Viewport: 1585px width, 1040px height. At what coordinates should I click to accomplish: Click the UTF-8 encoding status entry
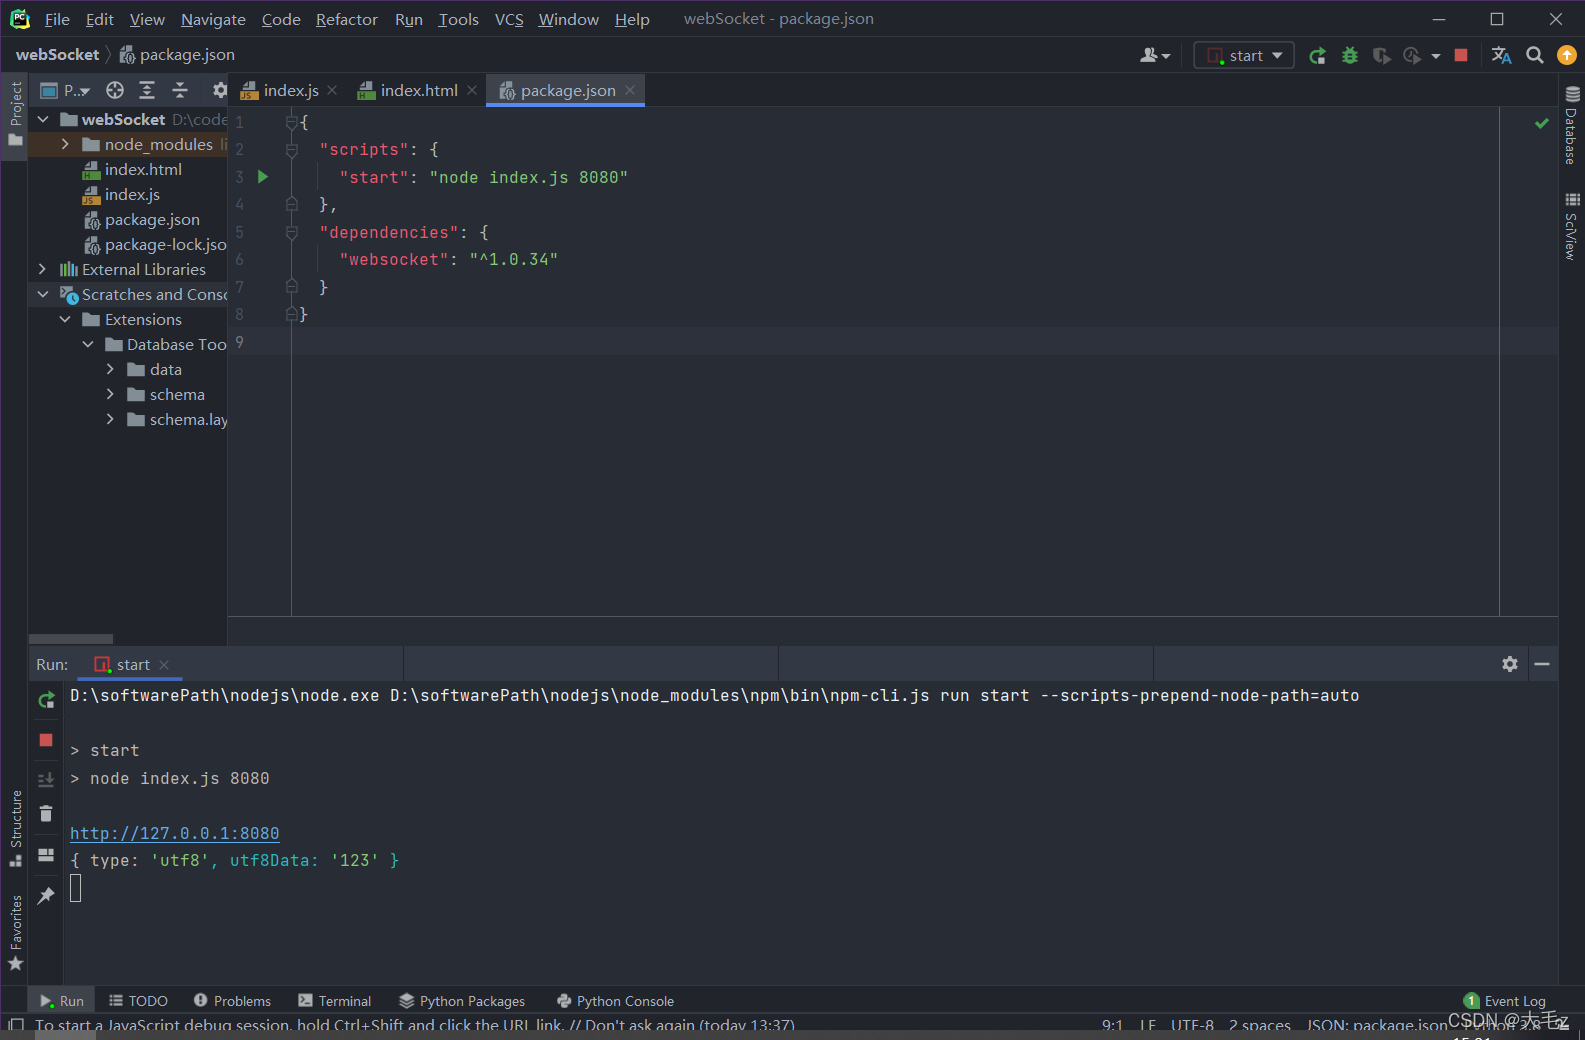(x=1192, y=1025)
